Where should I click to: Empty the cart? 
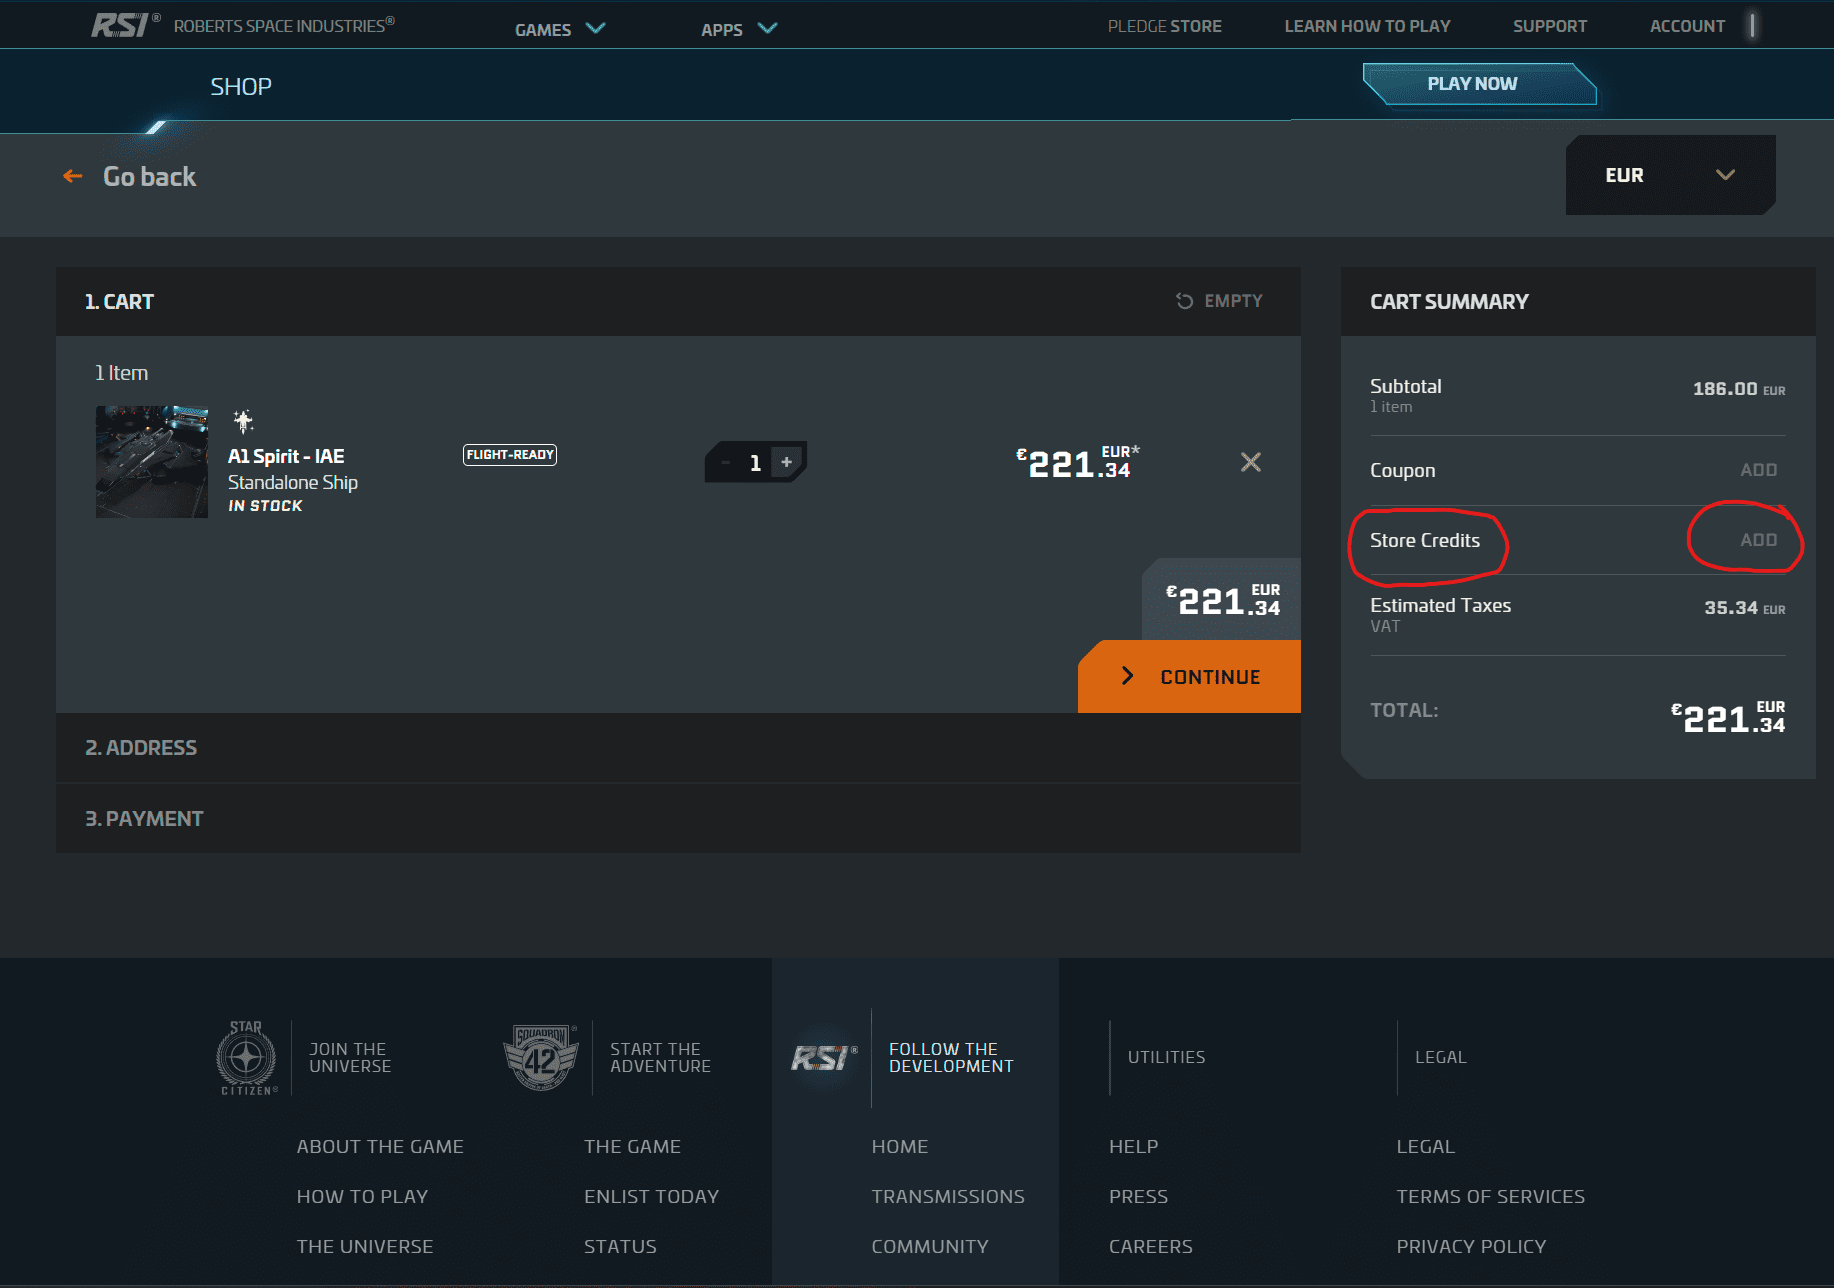point(1219,301)
